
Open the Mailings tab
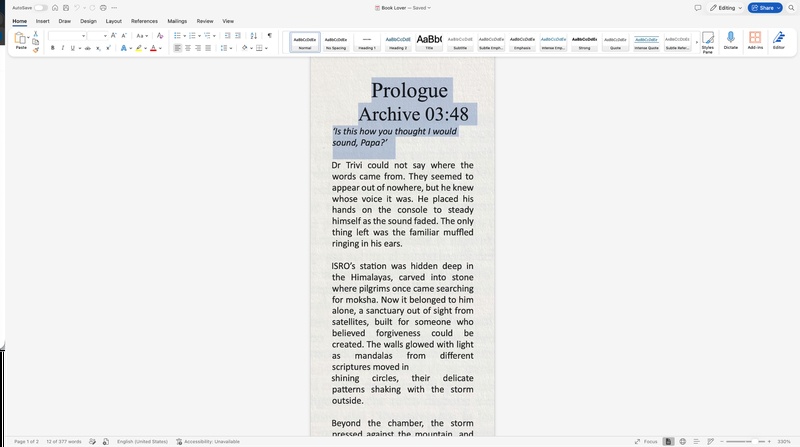point(177,21)
